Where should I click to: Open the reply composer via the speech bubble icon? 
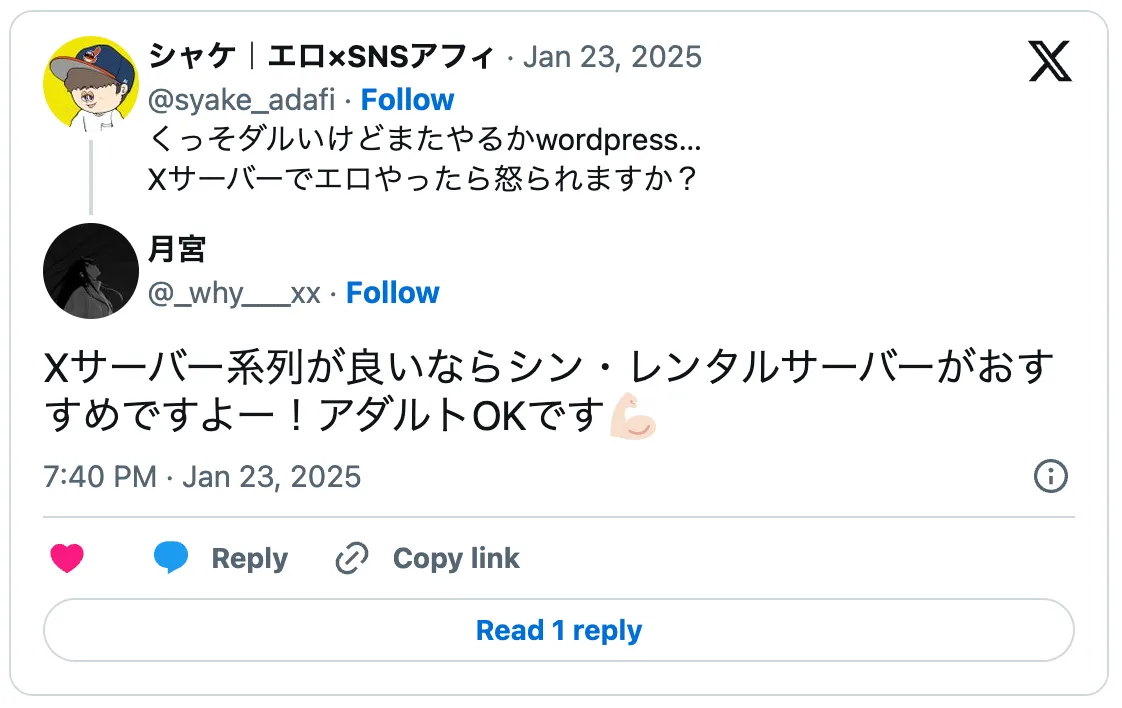pyautogui.click(x=170, y=558)
